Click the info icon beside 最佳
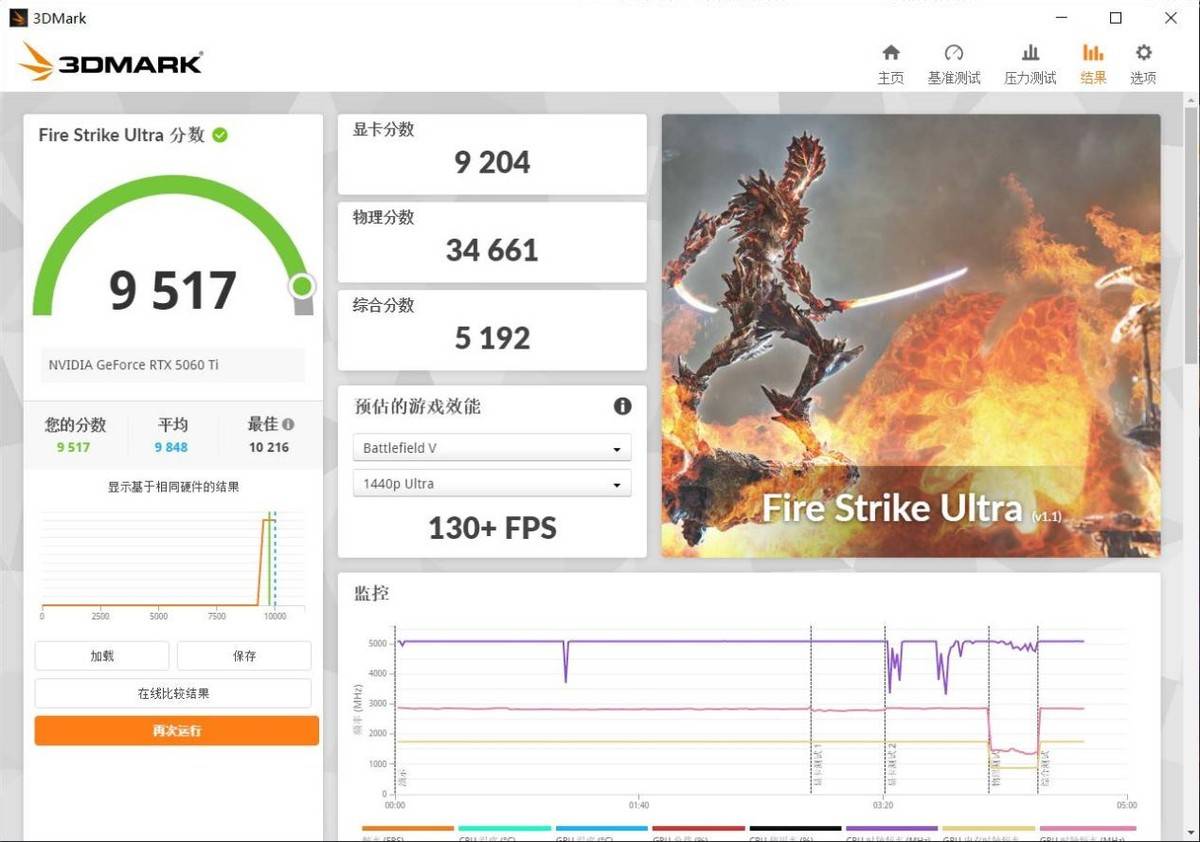This screenshot has height=842, width=1200. (x=288, y=424)
